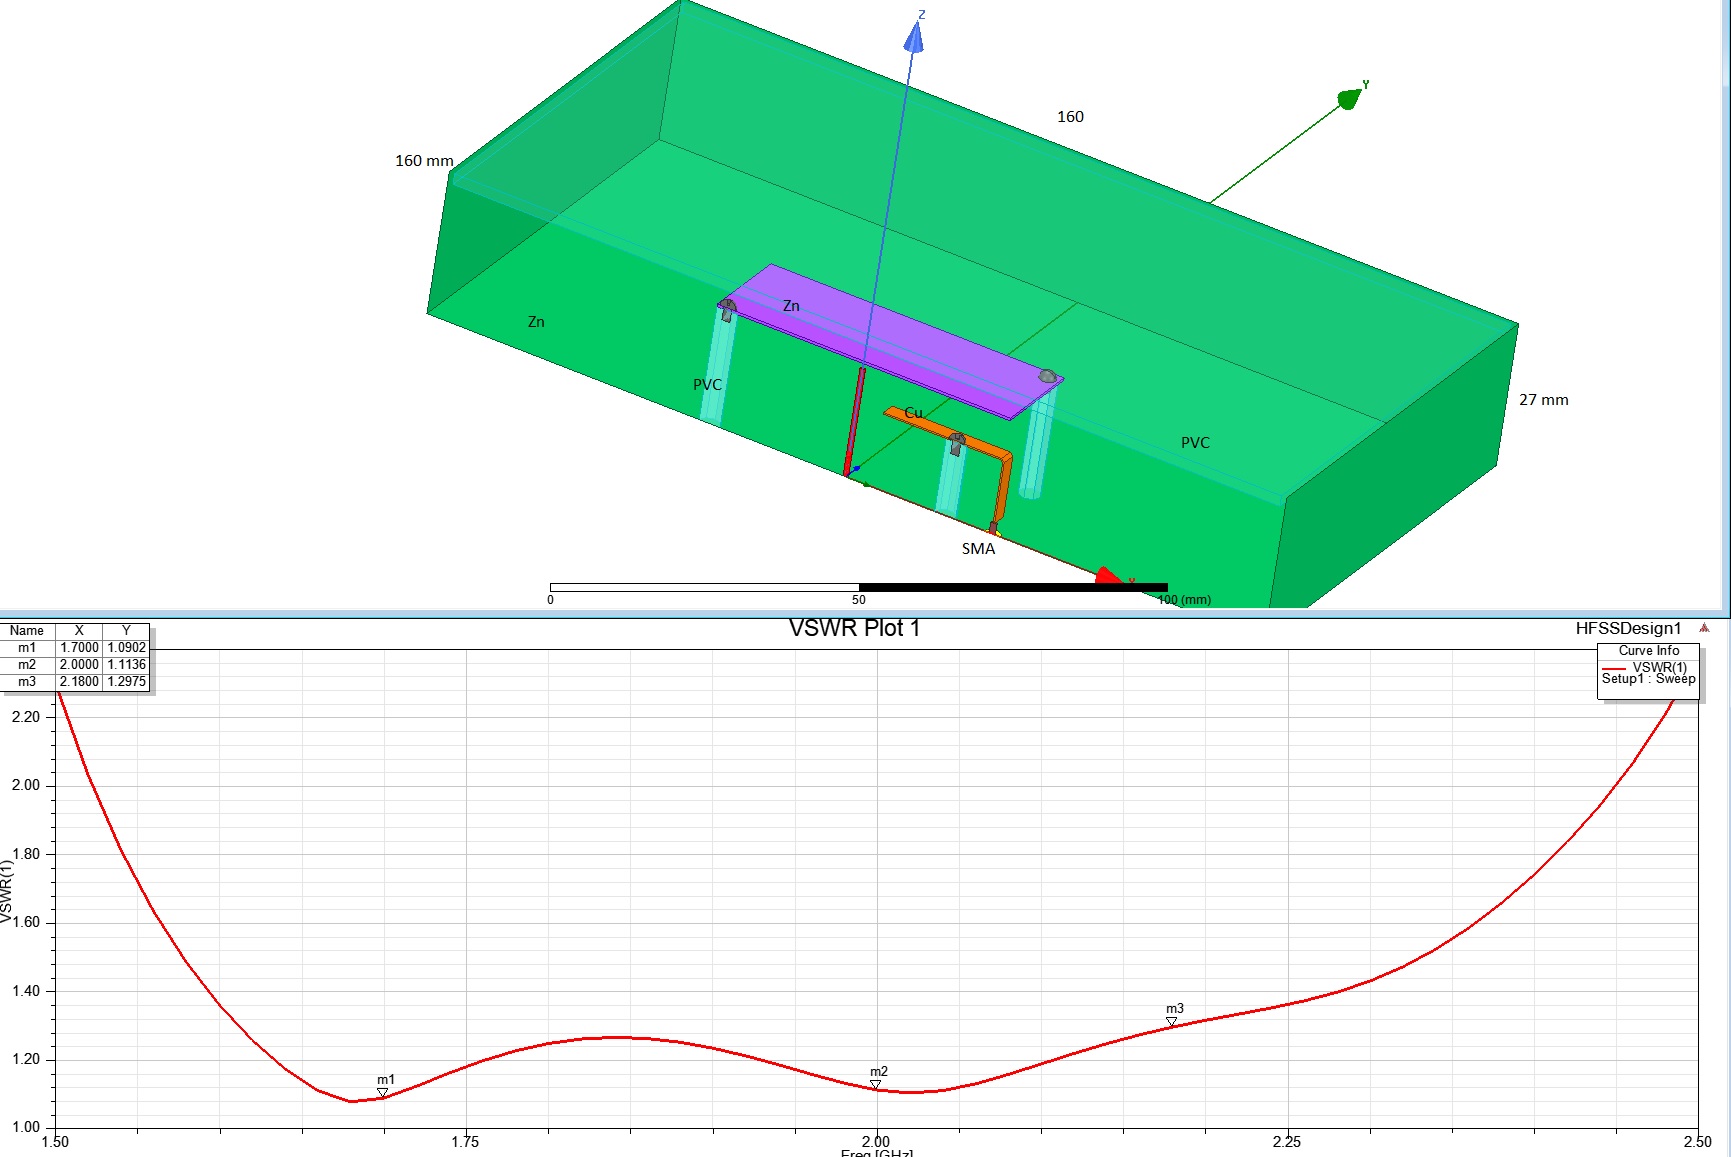1731x1157 pixels.
Task: Select the m3 marker triangle on the curve
Action: 1171,1022
